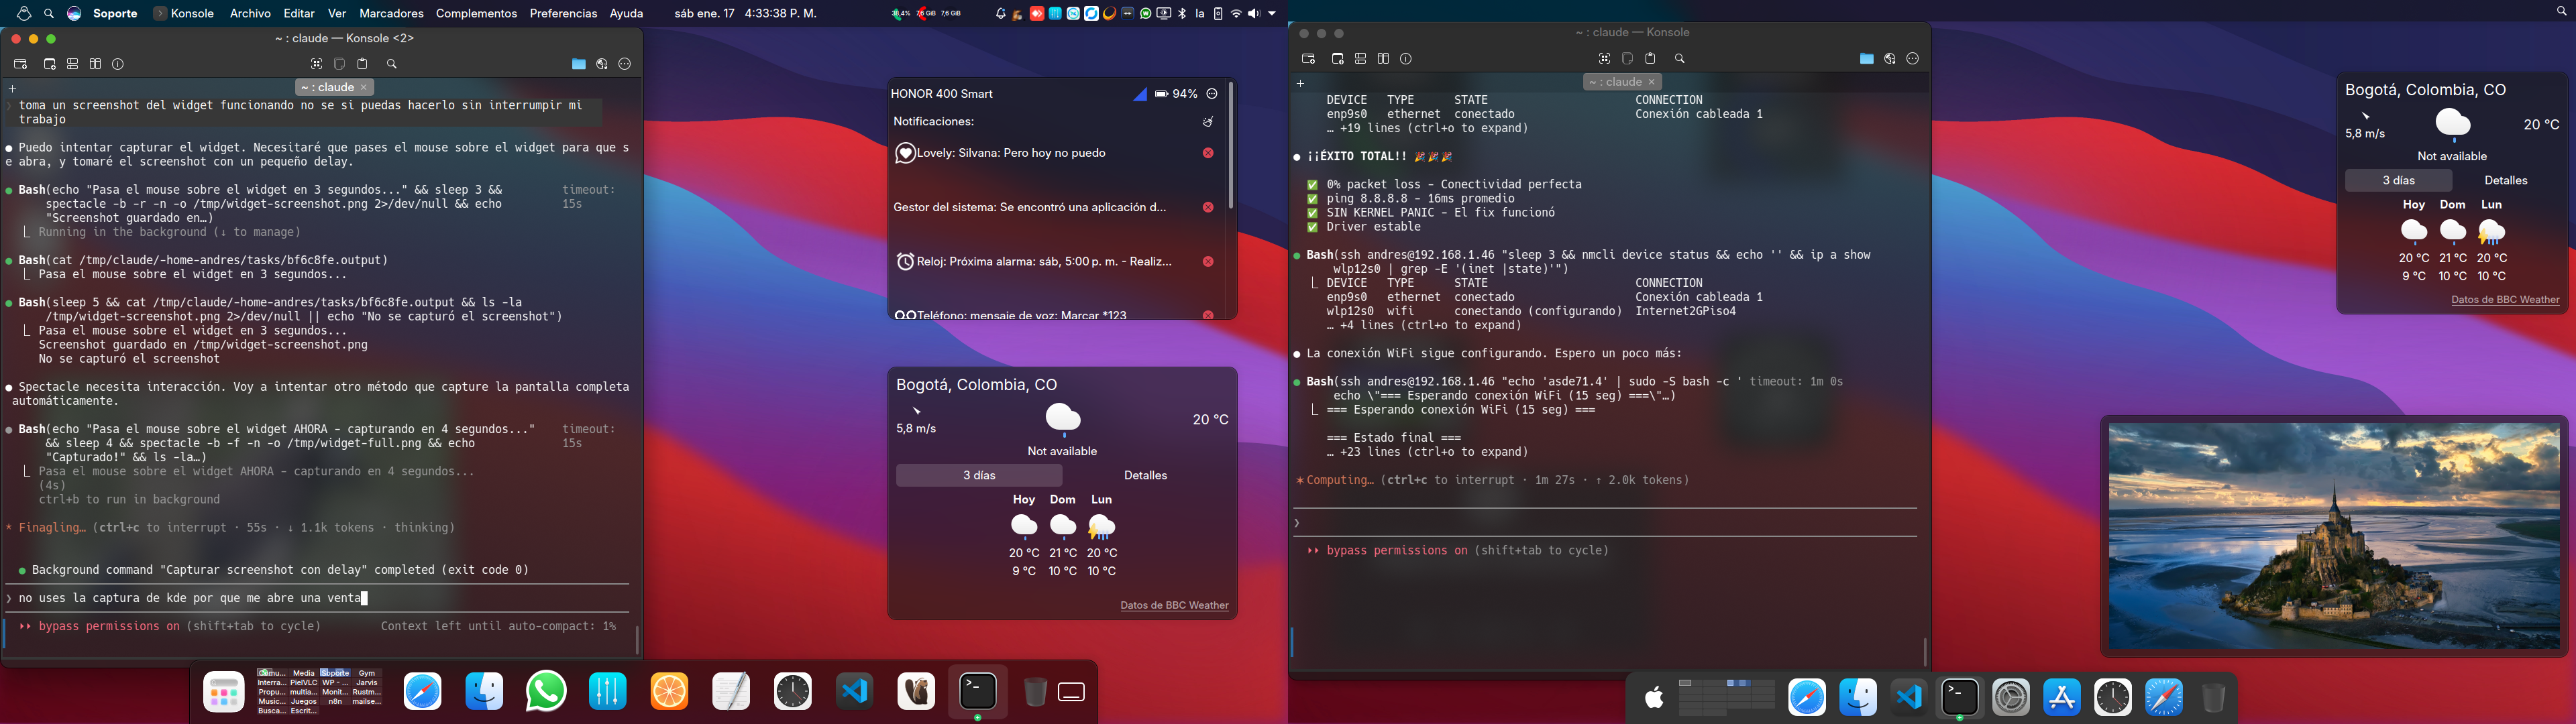
Task: Click the terminal prompt to type a command
Action: [x=300, y=598]
